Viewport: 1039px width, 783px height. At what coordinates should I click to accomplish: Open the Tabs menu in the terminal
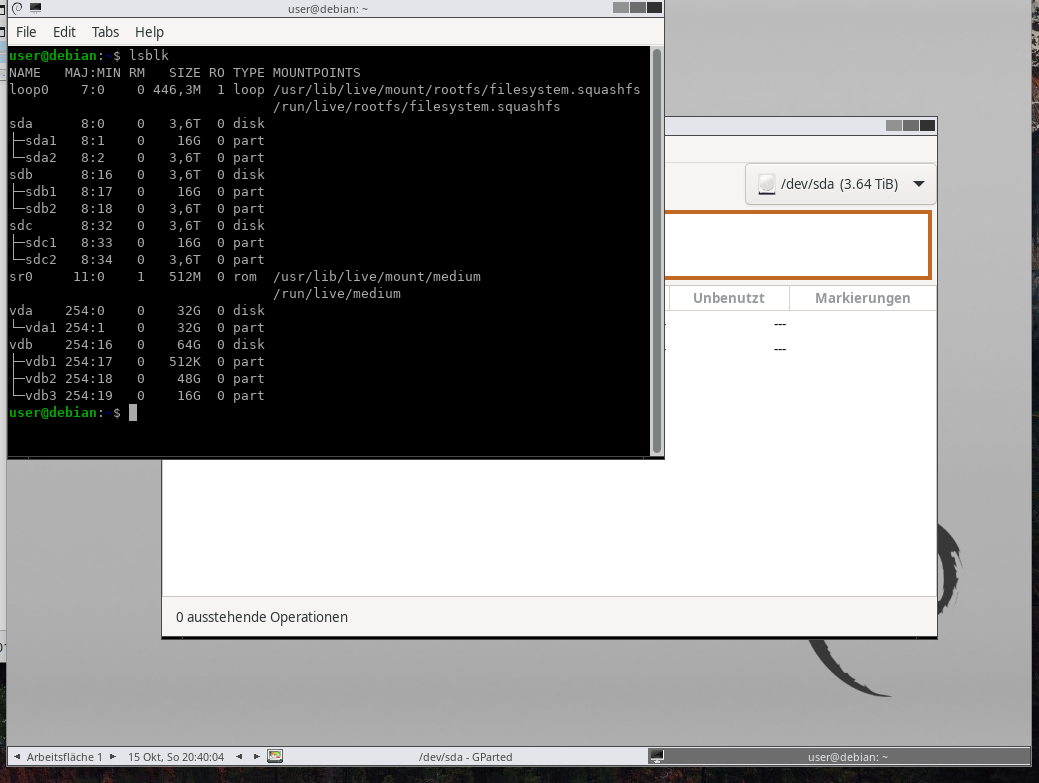(x=105, y=32)
